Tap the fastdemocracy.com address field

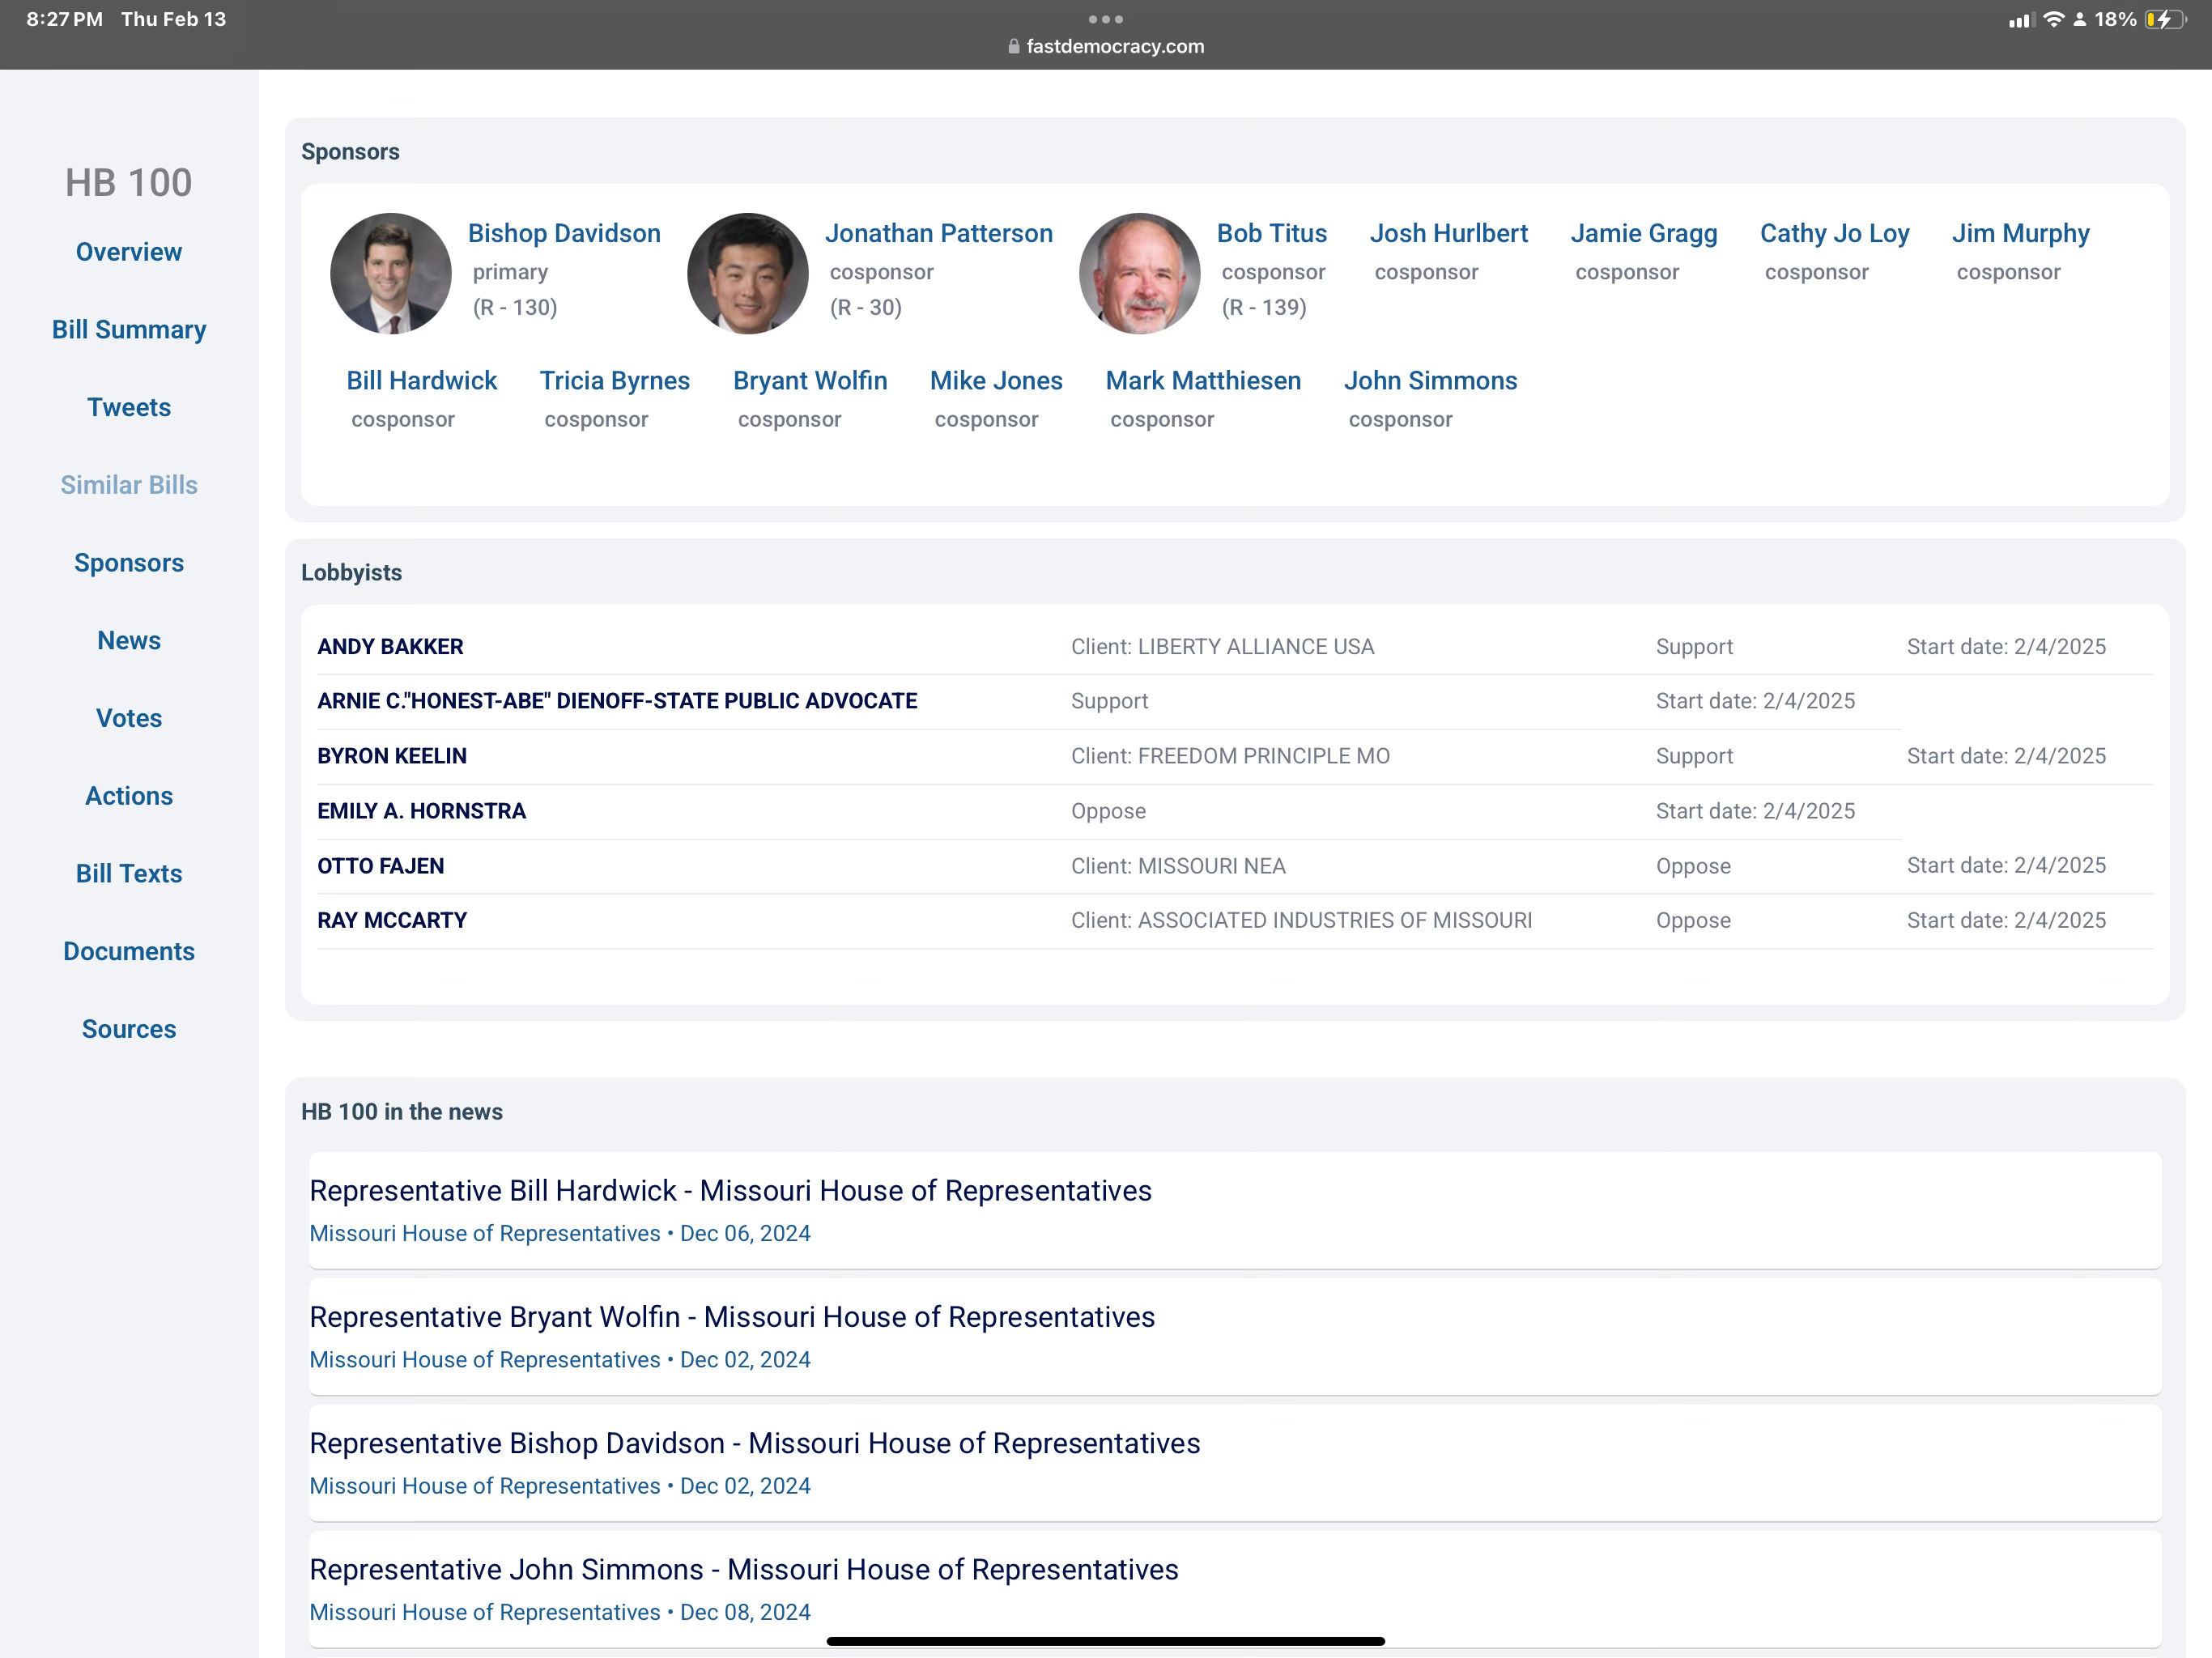tap(1114, 46)
